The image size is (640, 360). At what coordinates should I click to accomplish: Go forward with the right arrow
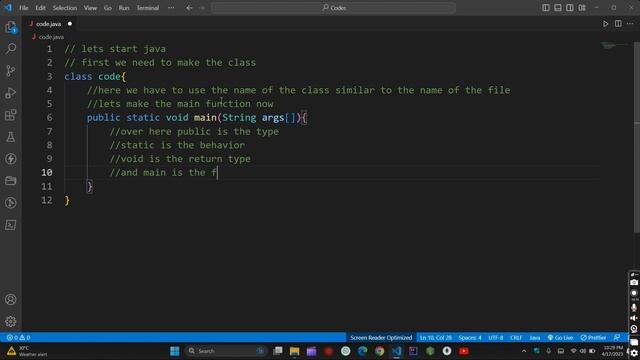202,8
